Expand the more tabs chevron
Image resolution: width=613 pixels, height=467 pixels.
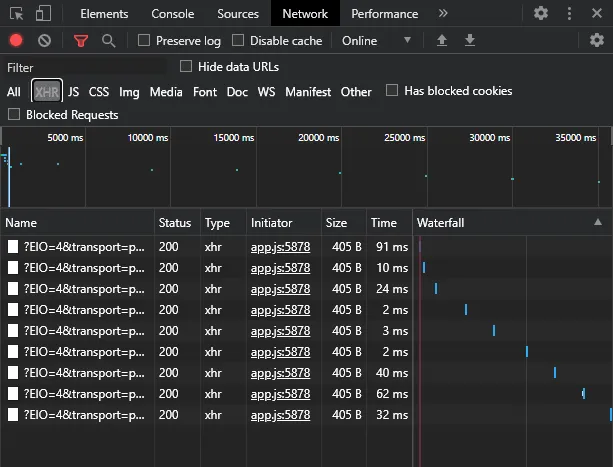[443, 14]
